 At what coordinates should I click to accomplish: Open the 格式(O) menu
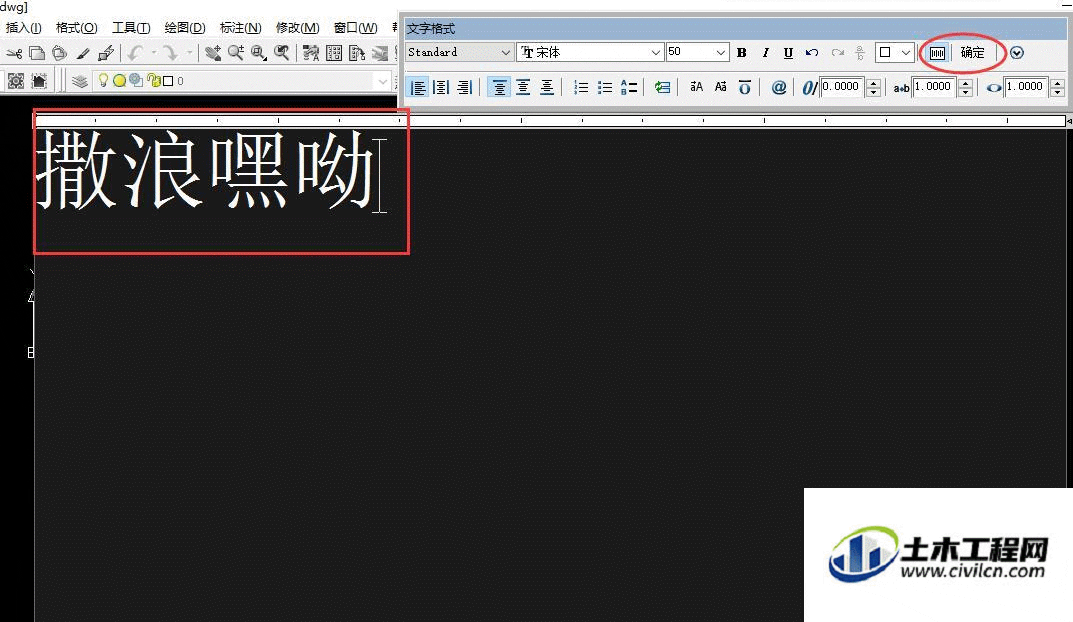point(77,28)
